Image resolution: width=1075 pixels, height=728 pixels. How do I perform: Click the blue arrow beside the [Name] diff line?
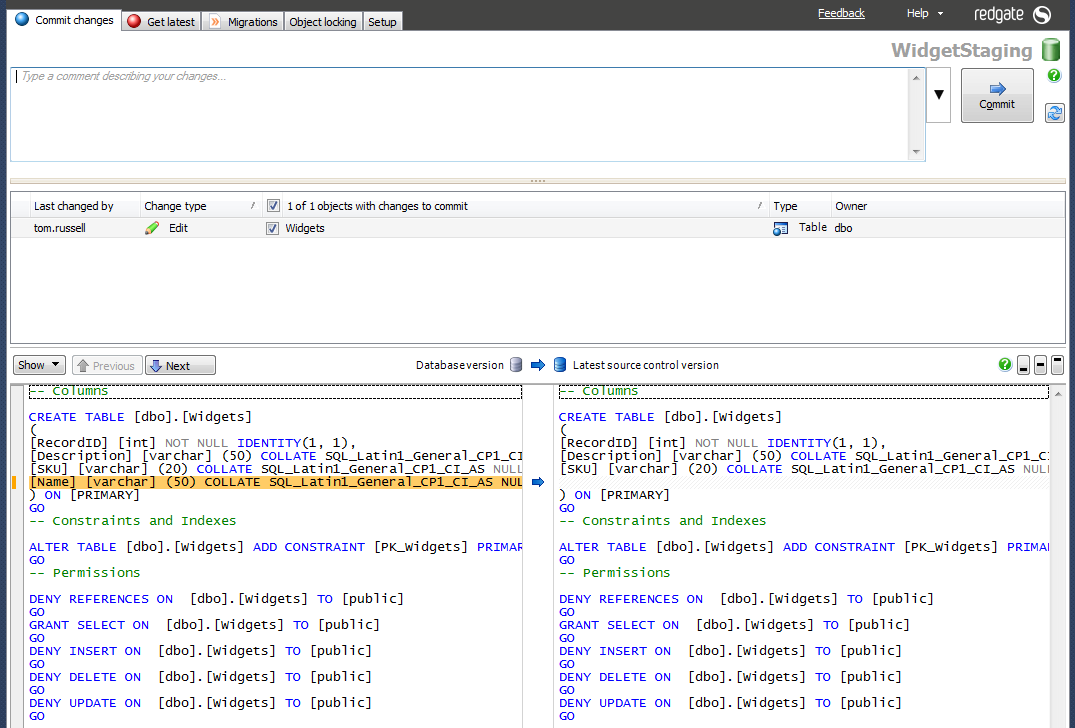click(538, 482)
